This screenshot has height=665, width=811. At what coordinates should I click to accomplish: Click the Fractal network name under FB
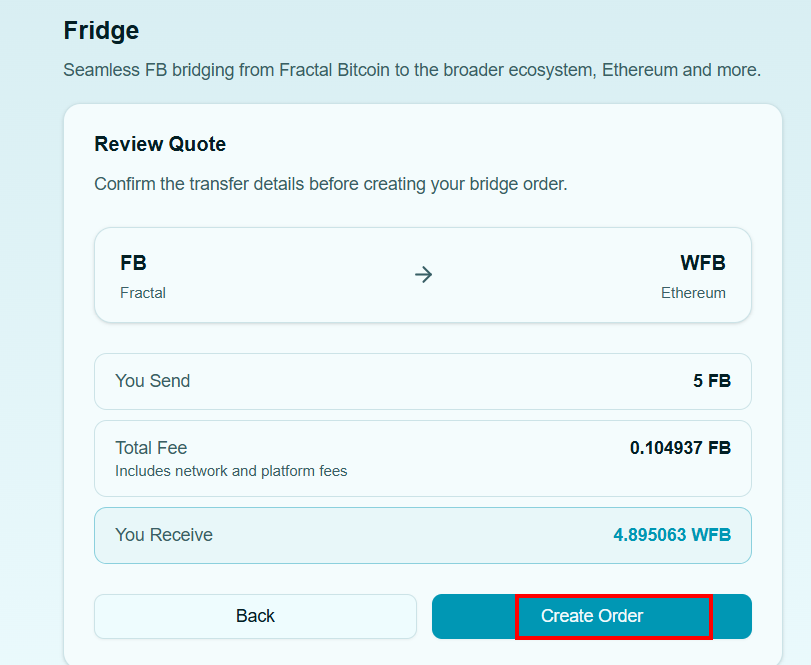[x=142, y=293]
